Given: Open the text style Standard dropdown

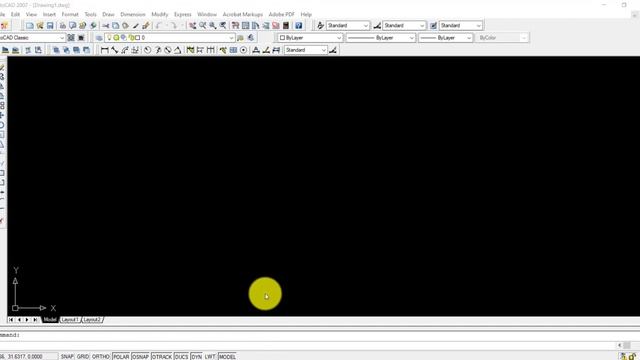Looking at the screenshot, I should pos(366,26).
